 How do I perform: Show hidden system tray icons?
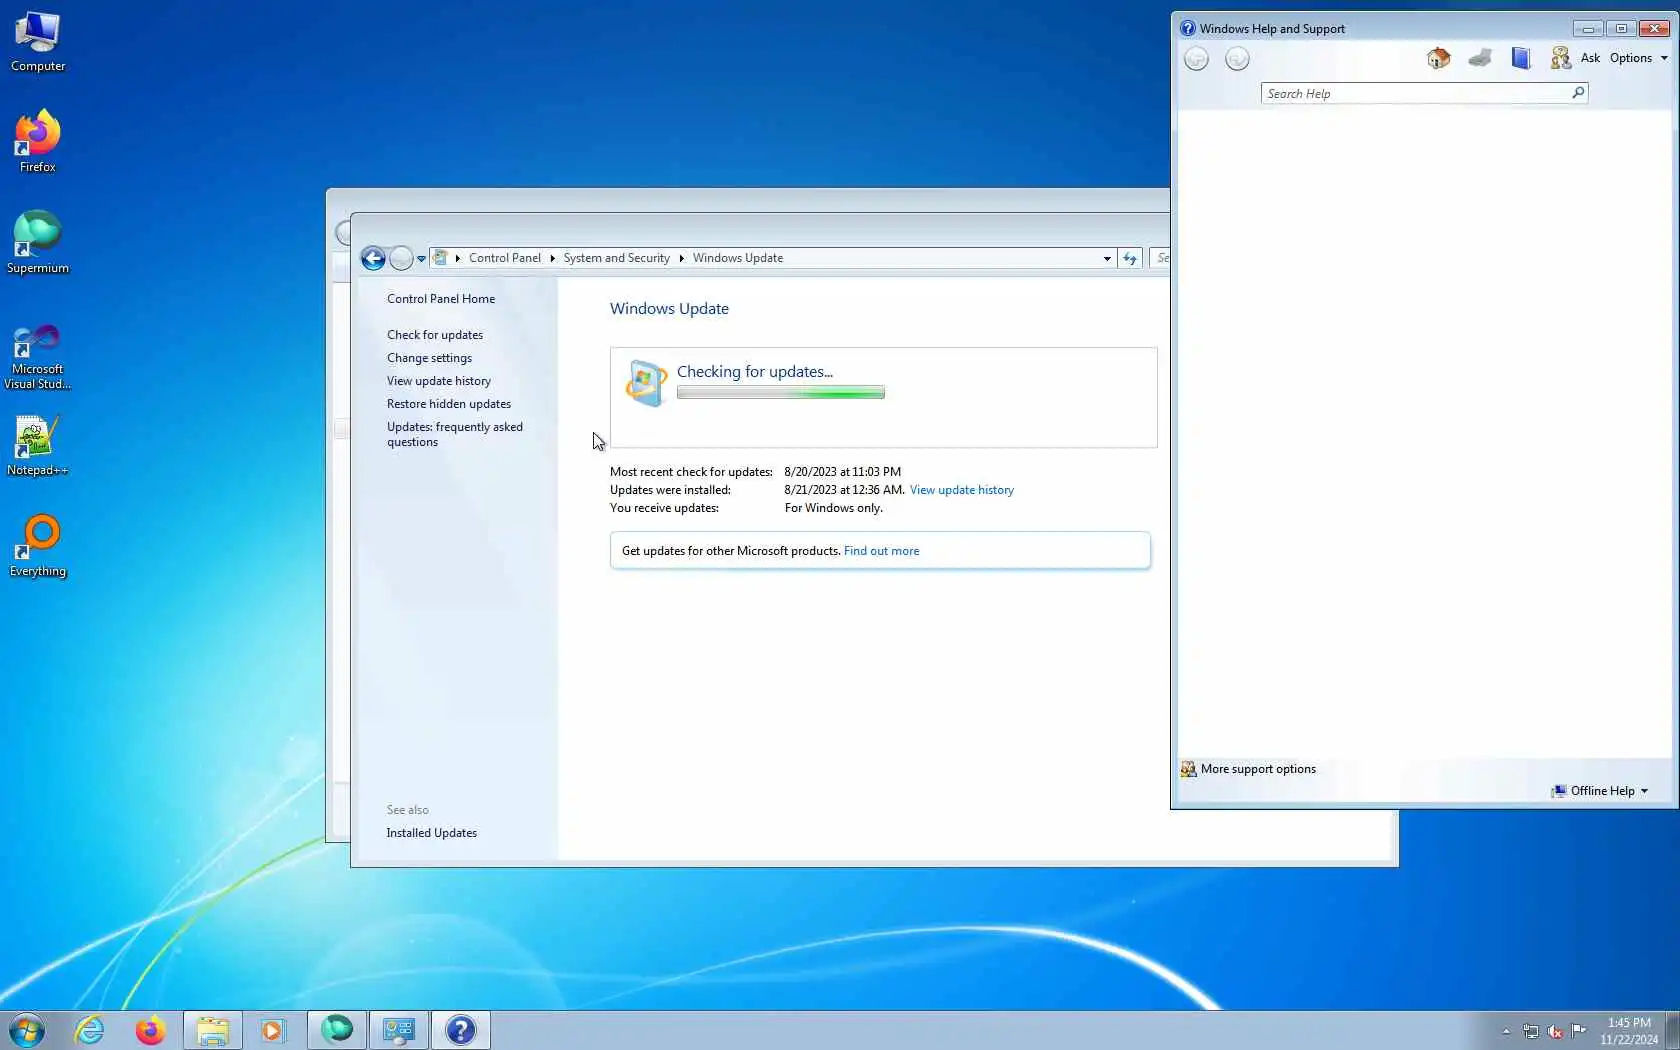click(1506, 1031)
